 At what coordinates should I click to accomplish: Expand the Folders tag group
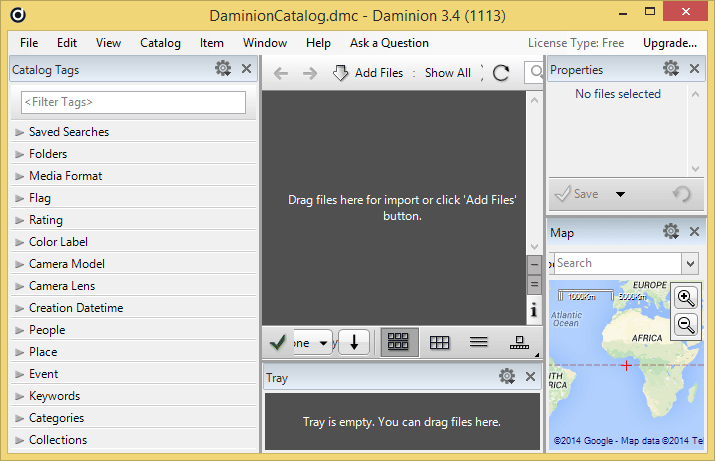pyautogui.click(x=19, y=154)
